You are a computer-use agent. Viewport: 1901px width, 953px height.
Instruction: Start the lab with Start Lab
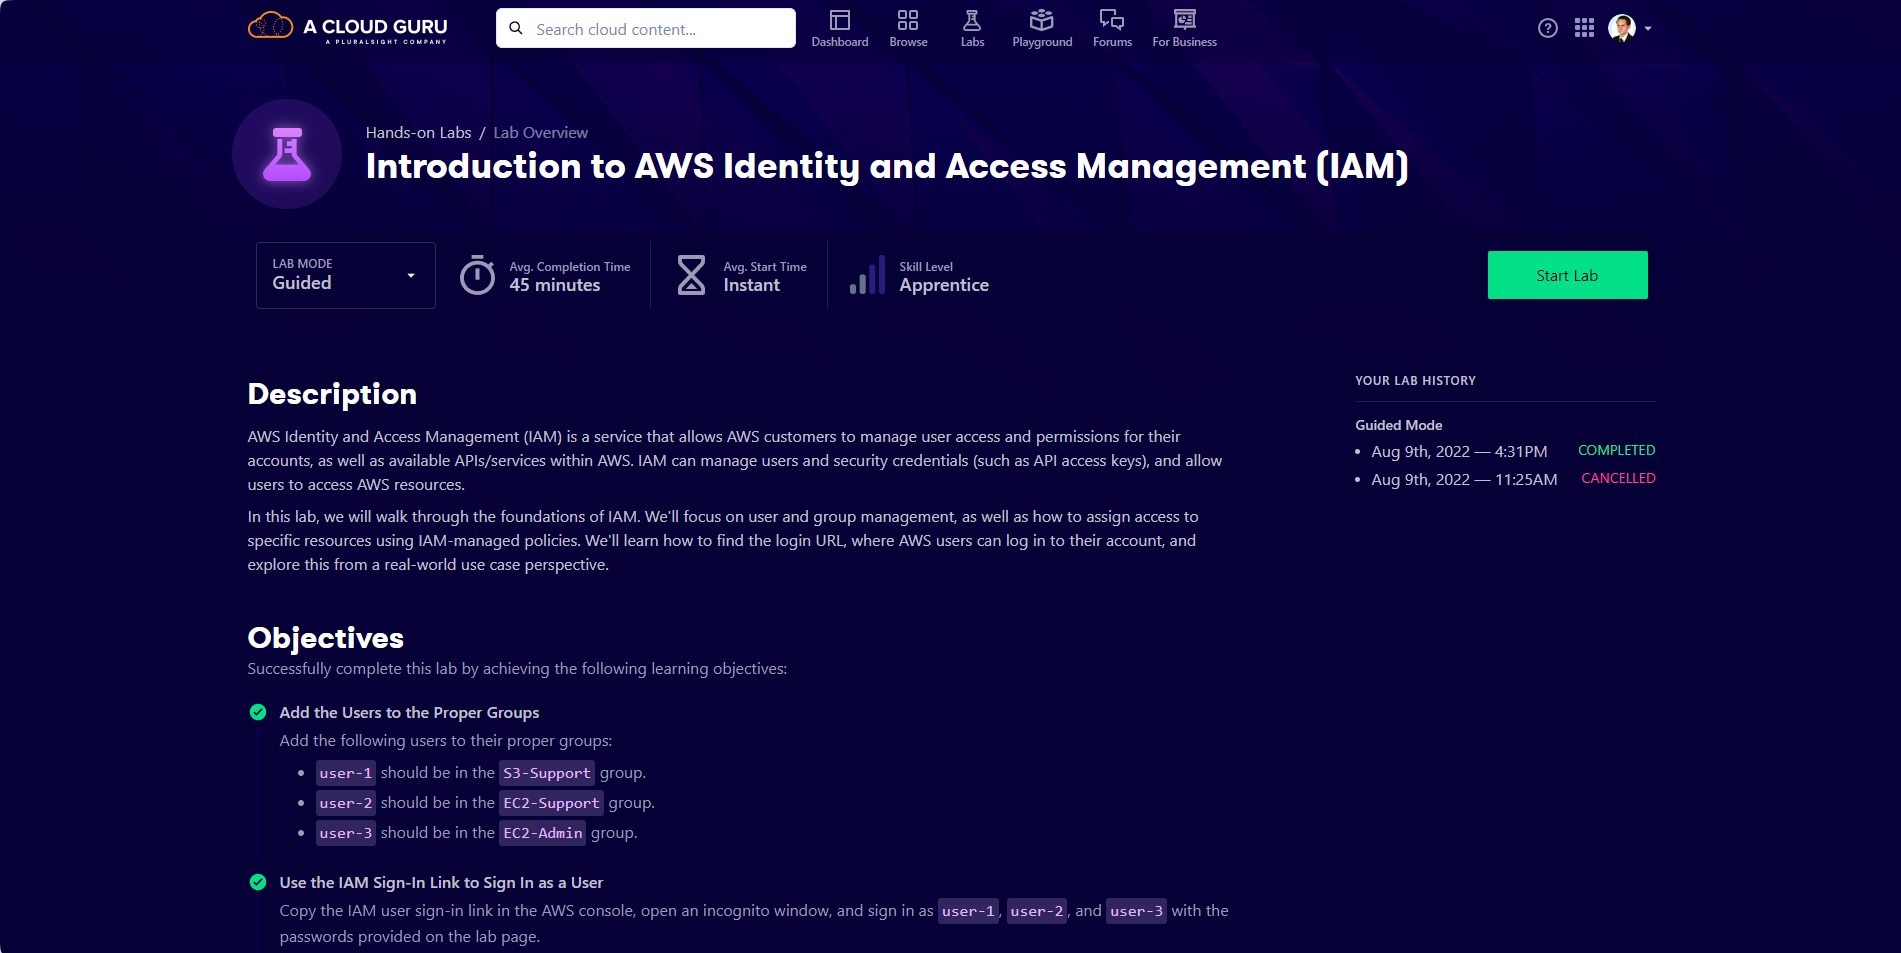coord(1567,275)
